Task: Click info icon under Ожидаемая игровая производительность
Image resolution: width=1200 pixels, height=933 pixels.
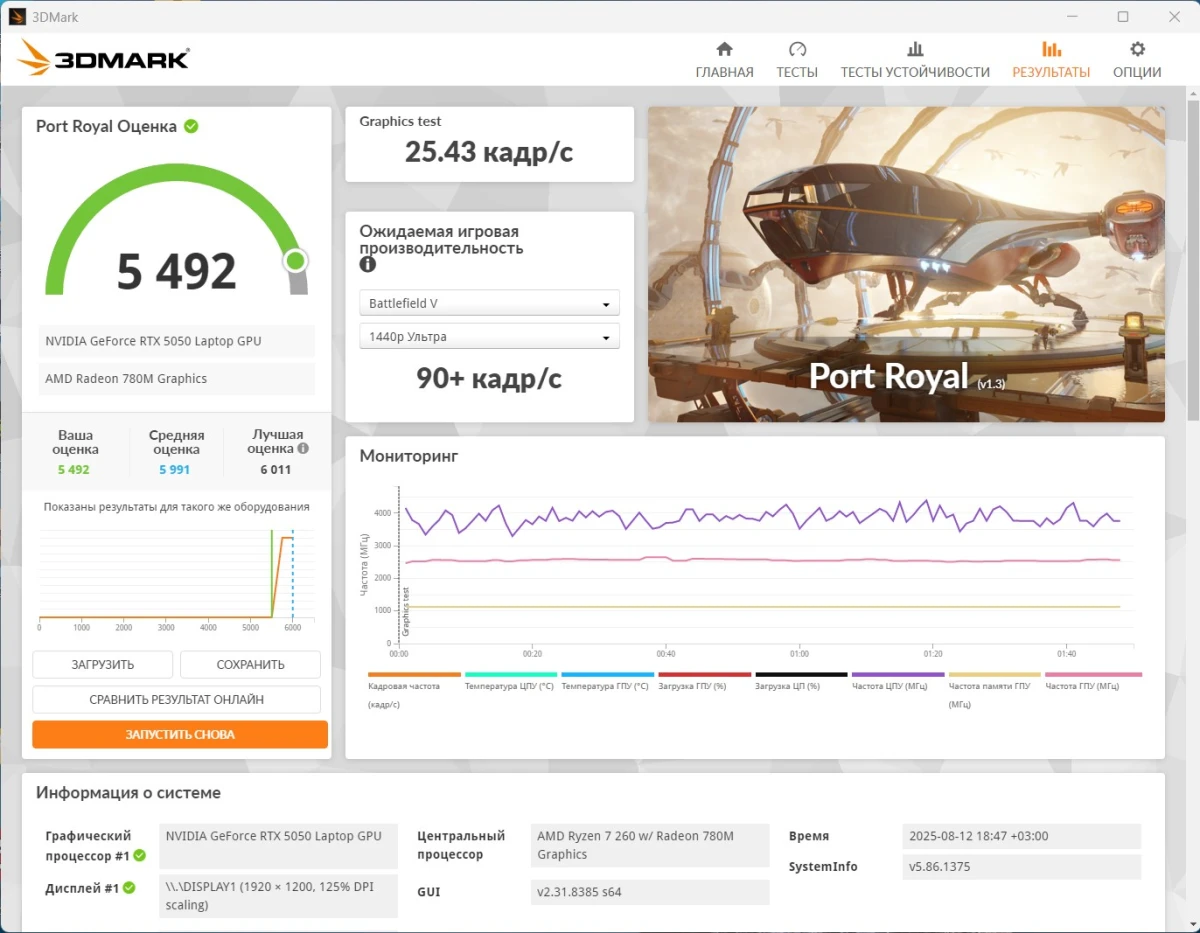Action: coord(367,264)
